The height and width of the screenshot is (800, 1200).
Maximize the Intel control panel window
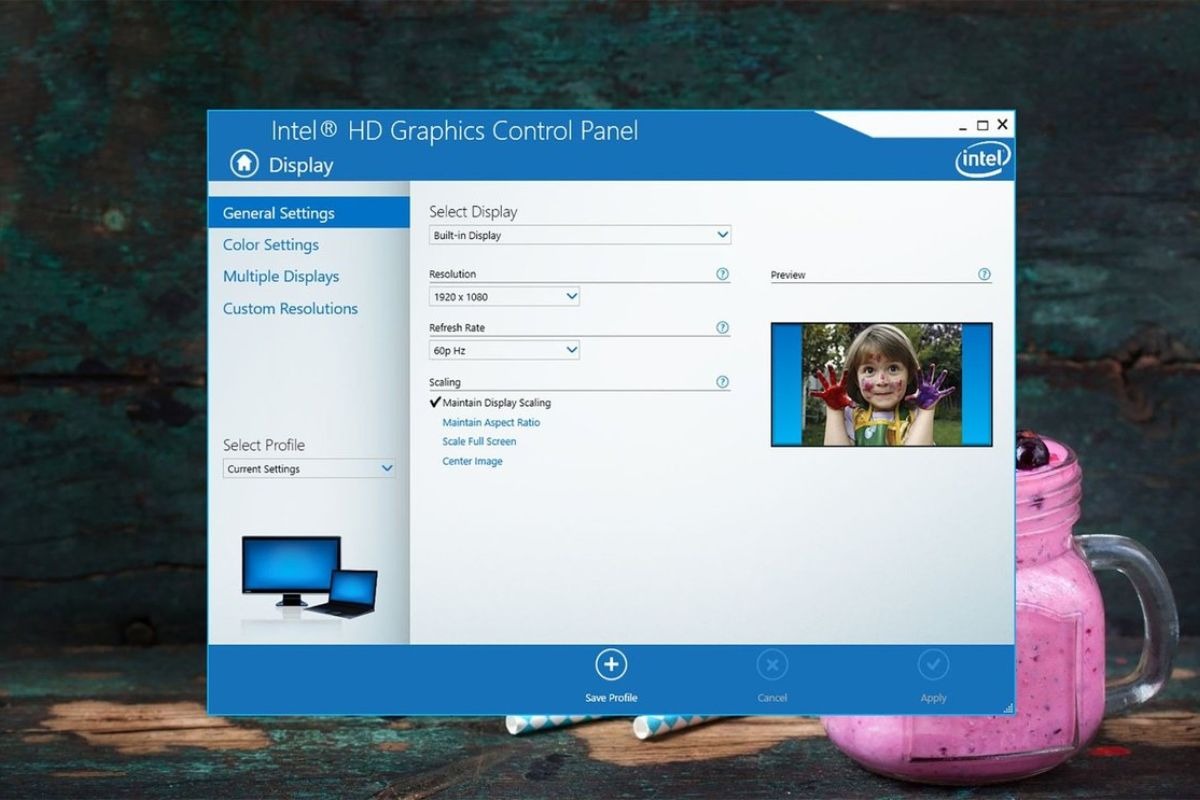click(x=982, y=125)
